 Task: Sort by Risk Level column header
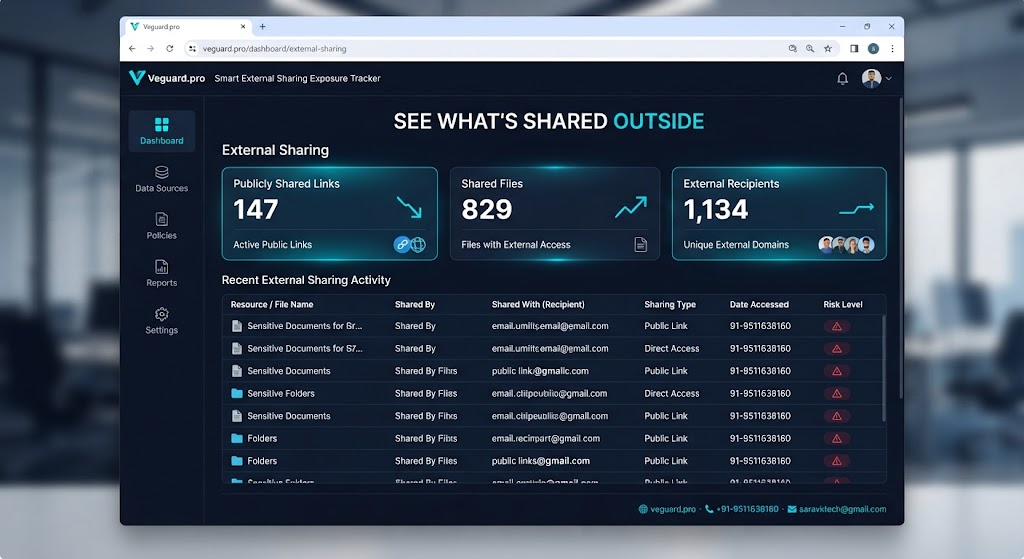click(842, 304)
